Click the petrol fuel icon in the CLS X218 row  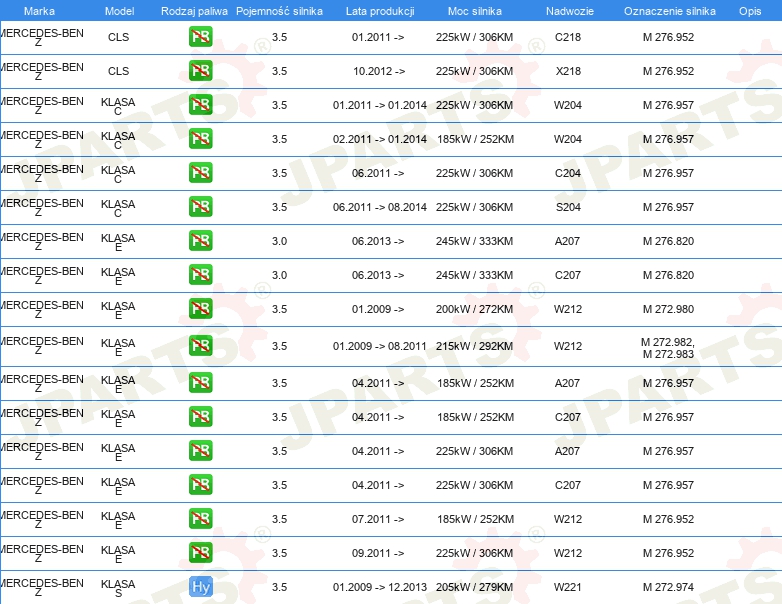pyautogui.click(x=200, y=72)
